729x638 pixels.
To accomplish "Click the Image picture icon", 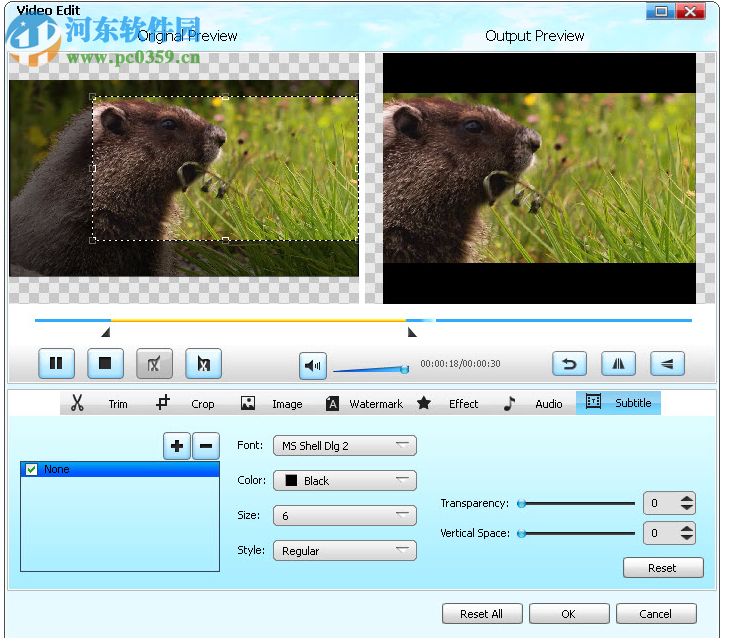I will [248, 403].
